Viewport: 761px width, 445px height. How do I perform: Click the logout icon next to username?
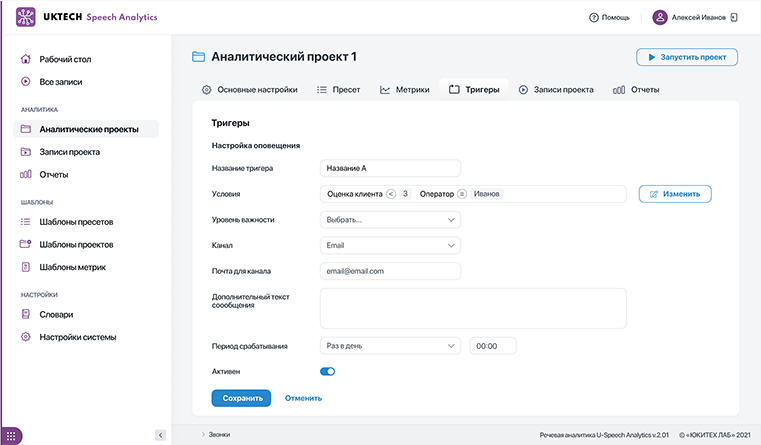[734, 18]
